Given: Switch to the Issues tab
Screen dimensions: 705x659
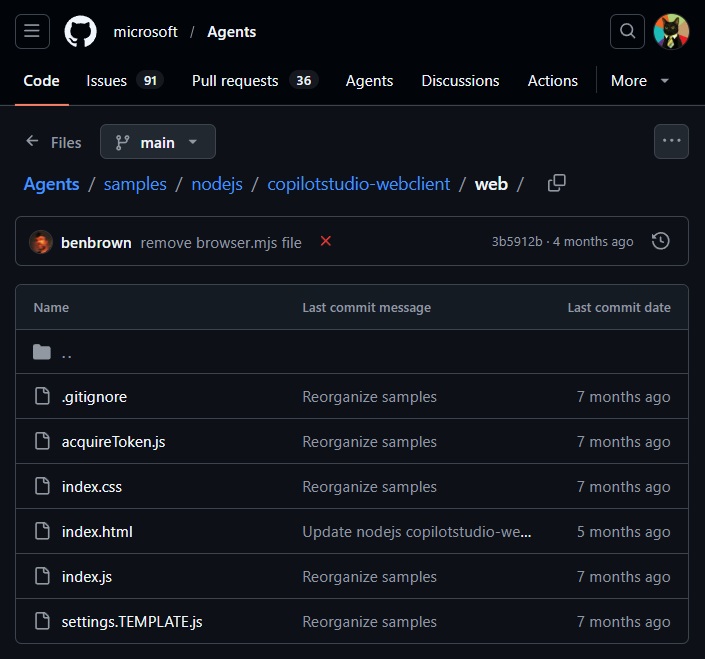Looking at the screenshot, I should 124,81.
